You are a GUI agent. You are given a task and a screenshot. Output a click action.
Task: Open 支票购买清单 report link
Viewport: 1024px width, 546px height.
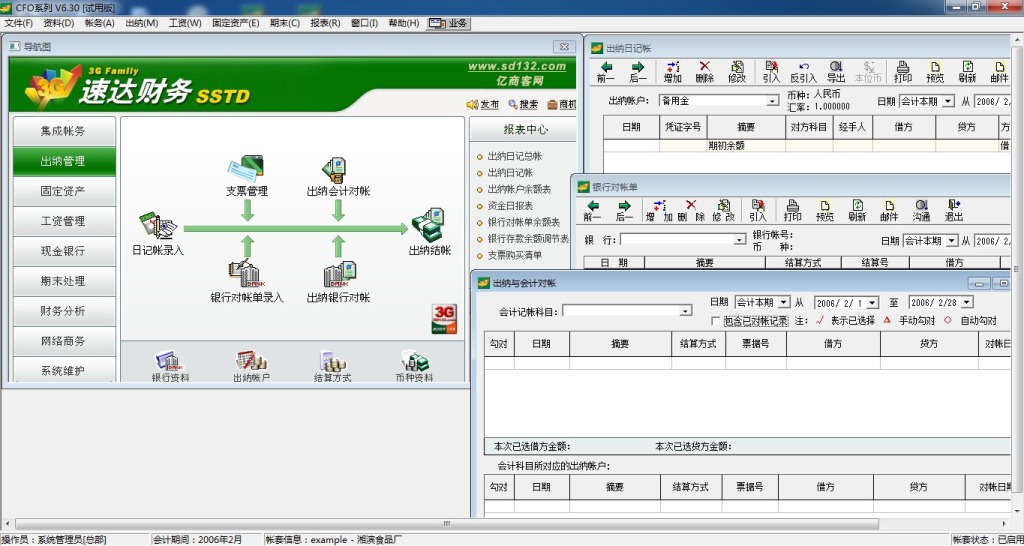(x=515, y=255)
